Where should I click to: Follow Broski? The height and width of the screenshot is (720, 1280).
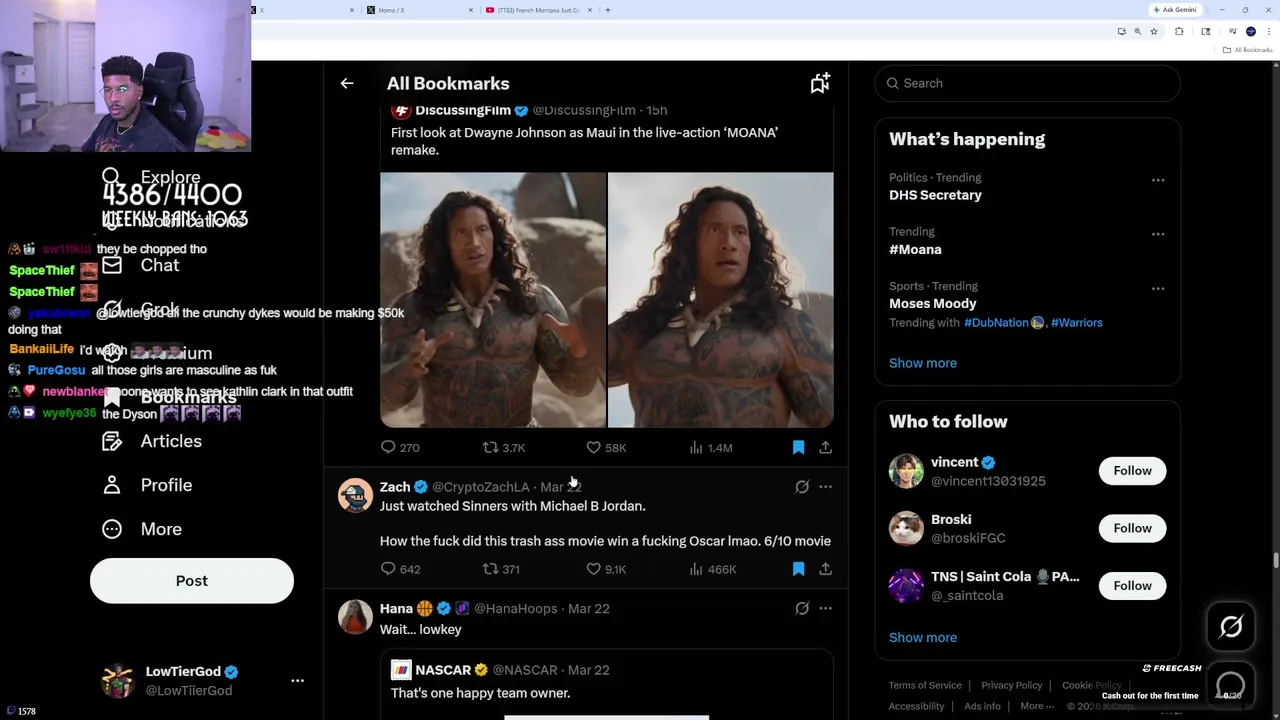coord(1132,528)
